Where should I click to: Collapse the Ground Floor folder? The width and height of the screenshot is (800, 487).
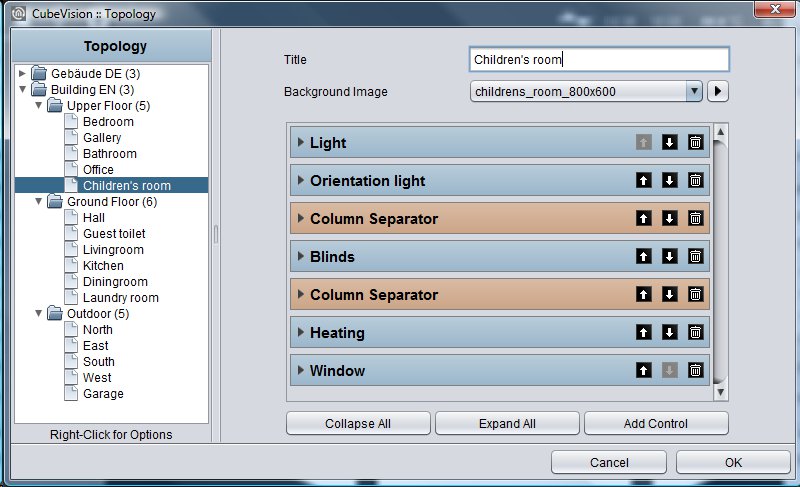[38, 201]
